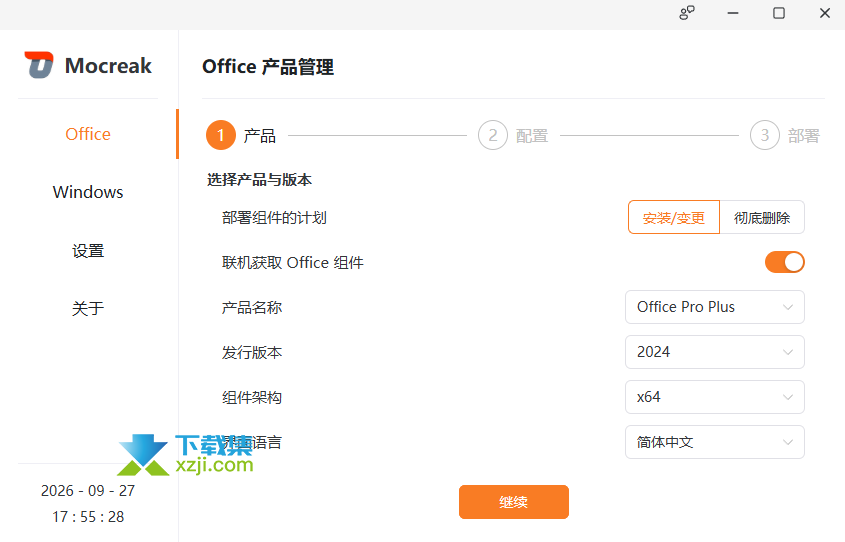Click the 部署组件的计划 label
Viewport: 845px width, 542px height.
[274, 218]
